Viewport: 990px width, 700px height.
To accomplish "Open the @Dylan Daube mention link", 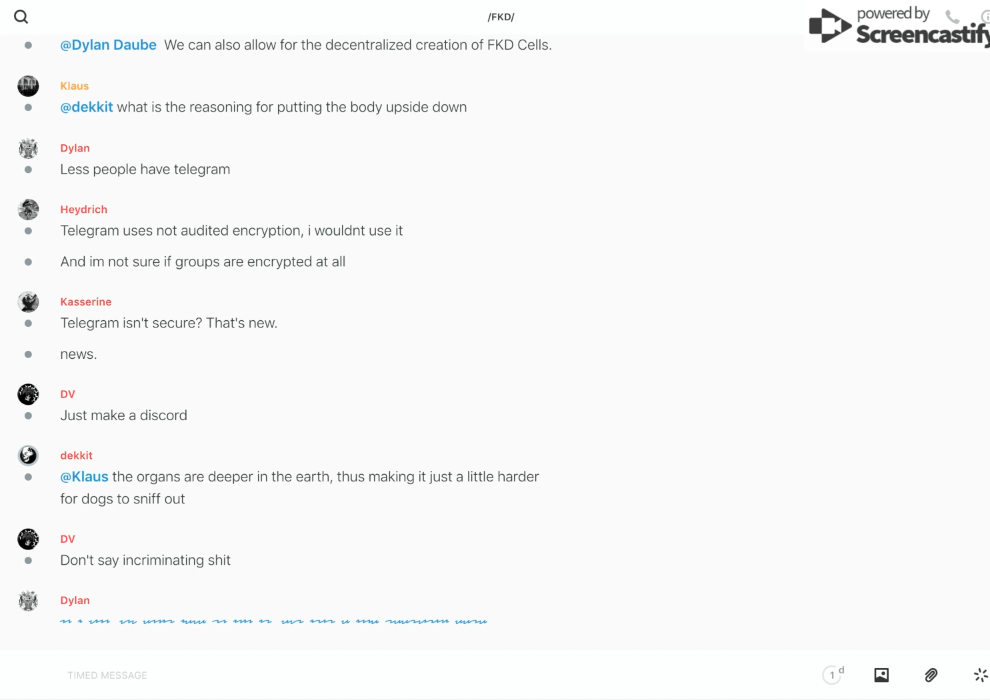I will pyautogui.click(x=108, y=45).
